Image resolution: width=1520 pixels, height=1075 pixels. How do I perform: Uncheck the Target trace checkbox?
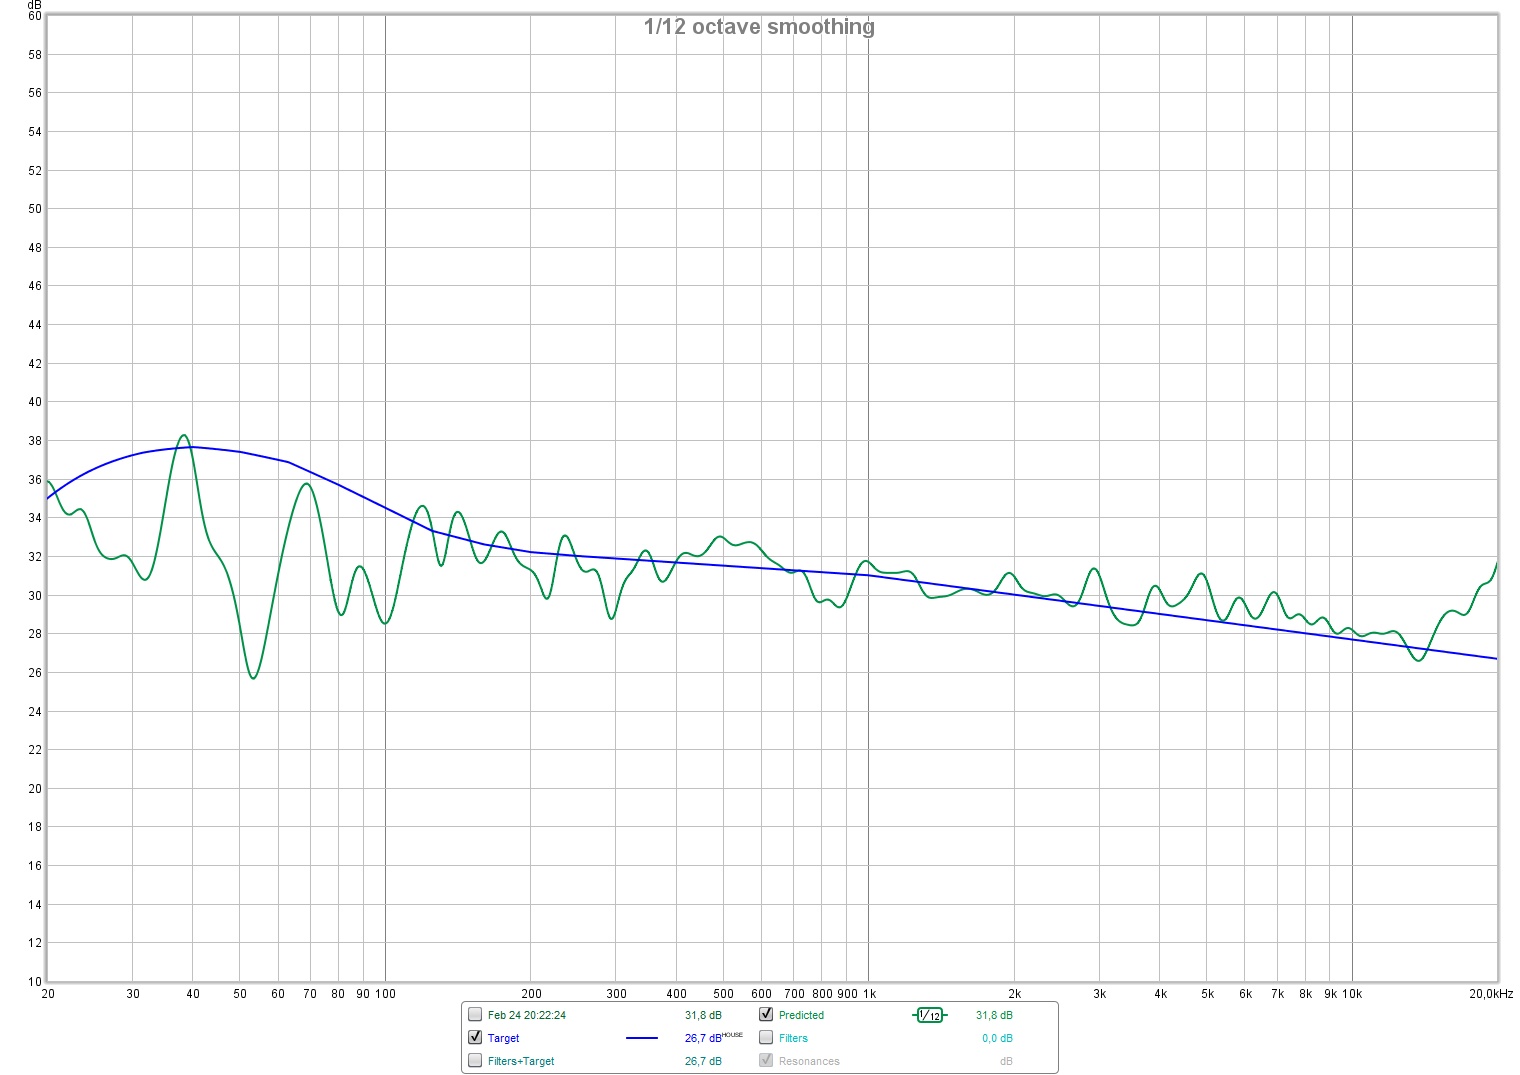tap(475, 1037)
